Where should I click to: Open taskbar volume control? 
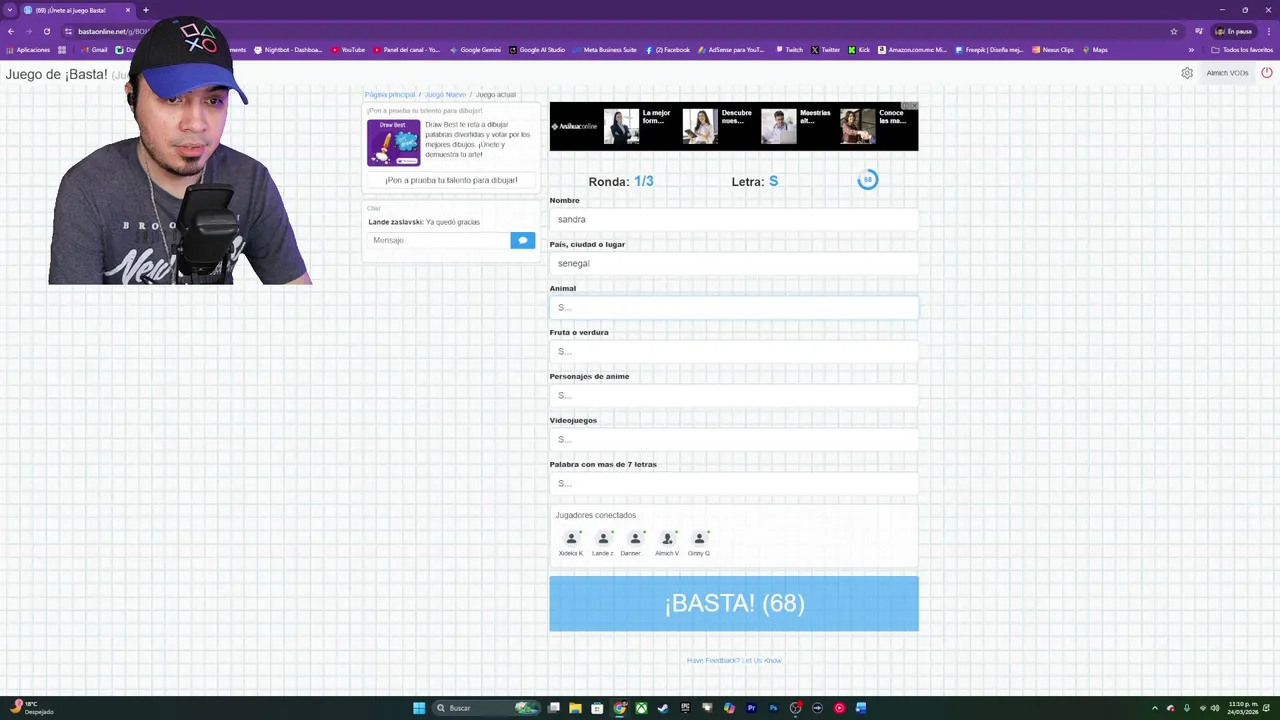pos(1215,708)
